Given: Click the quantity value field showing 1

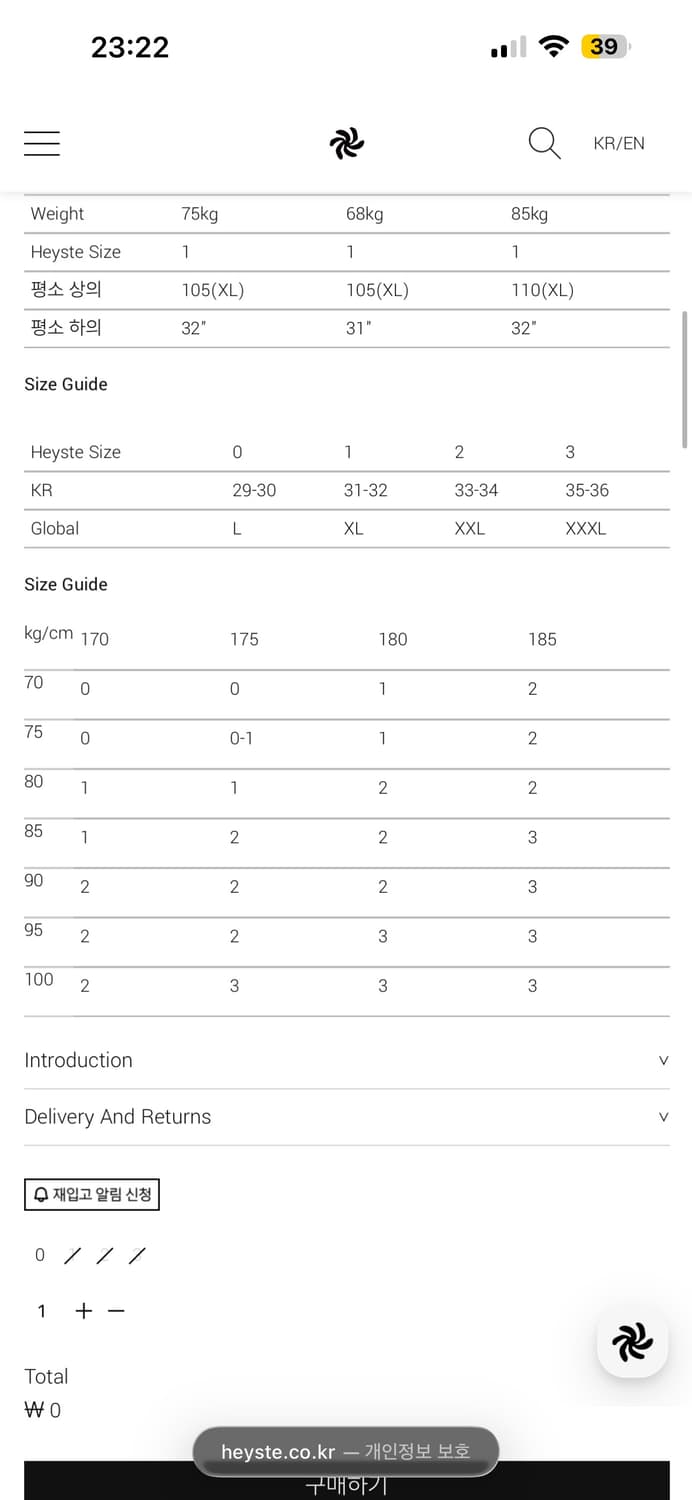Looking at the screenshot, I should pyautogui.click(x=42, y=1311).
